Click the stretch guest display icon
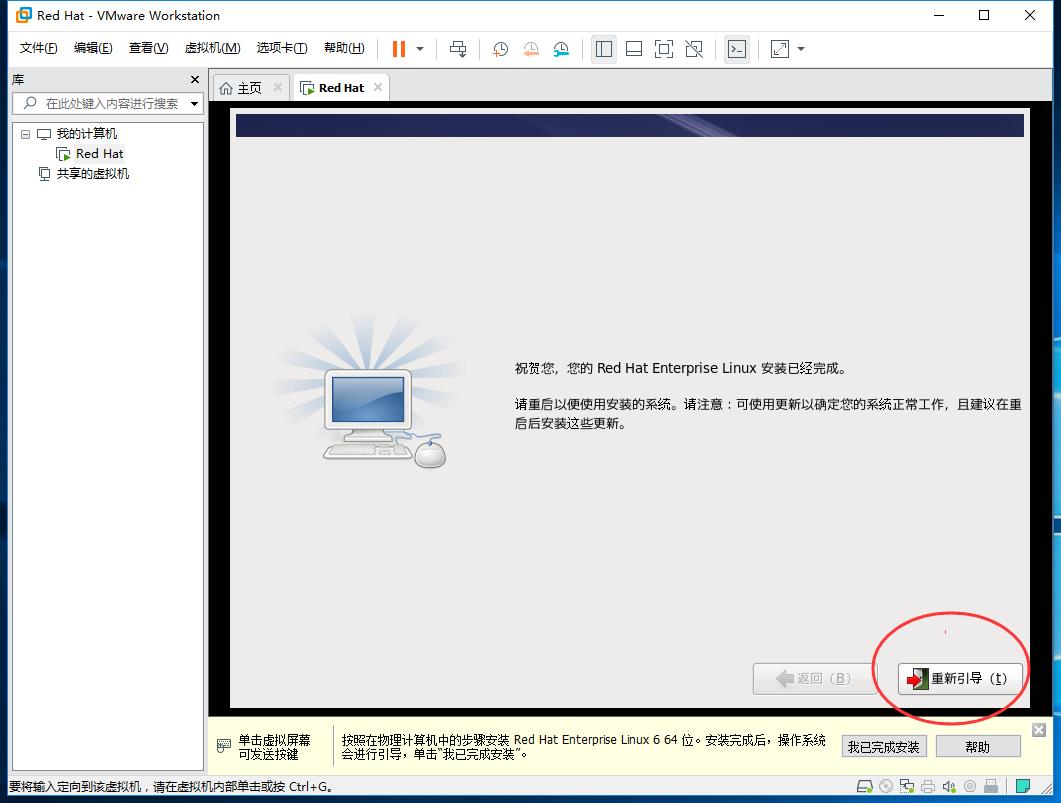 pyautogui.click(x=780, y=49)
